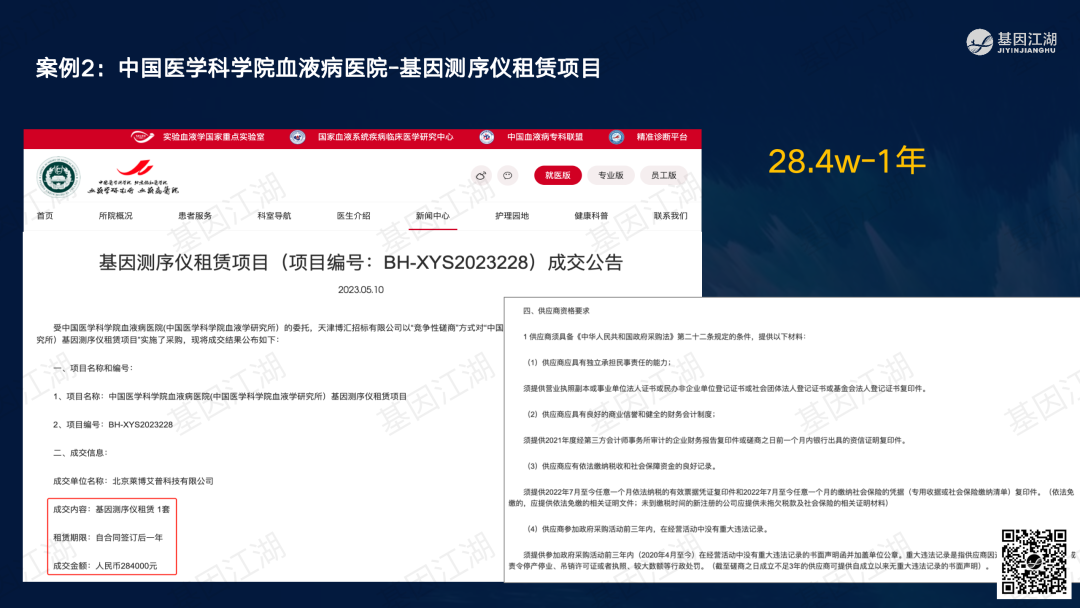Switch to the 就医版 site version
This screenshot has height=608, width=1080.
(558, 175)
